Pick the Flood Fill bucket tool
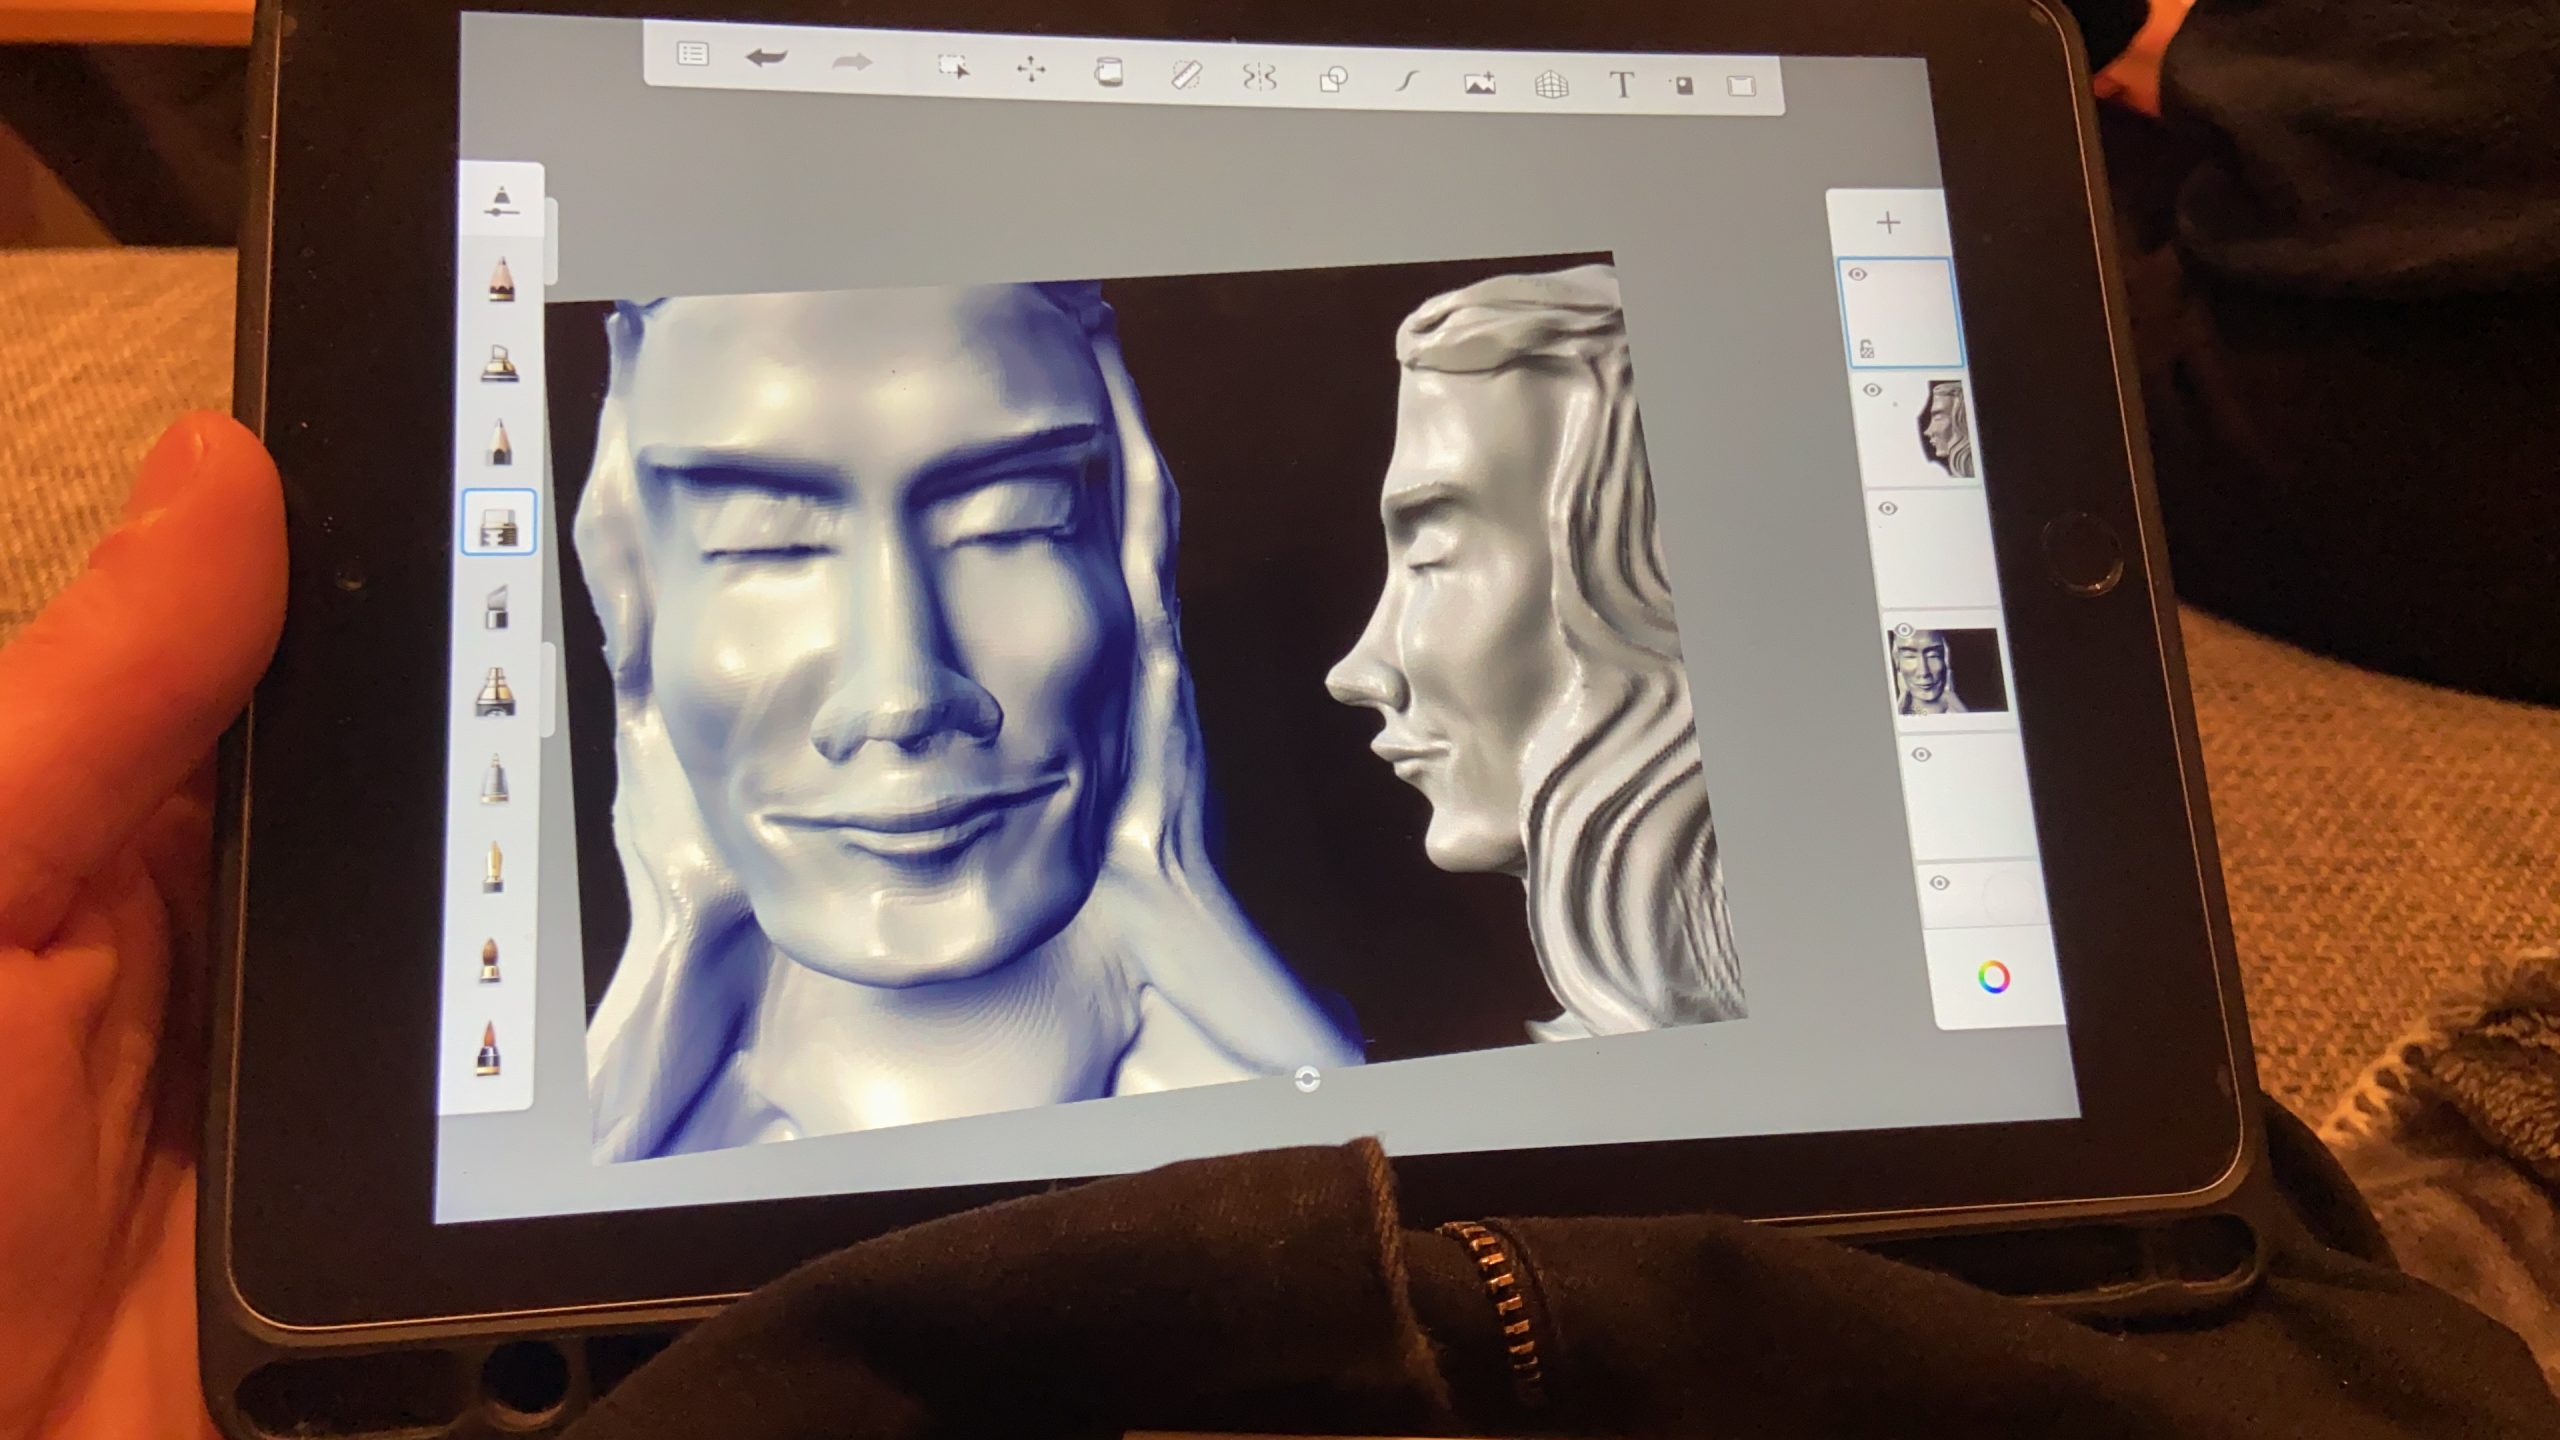Image resolution: width=2560 pixels, height=1440 pixels. (1107, 72)
